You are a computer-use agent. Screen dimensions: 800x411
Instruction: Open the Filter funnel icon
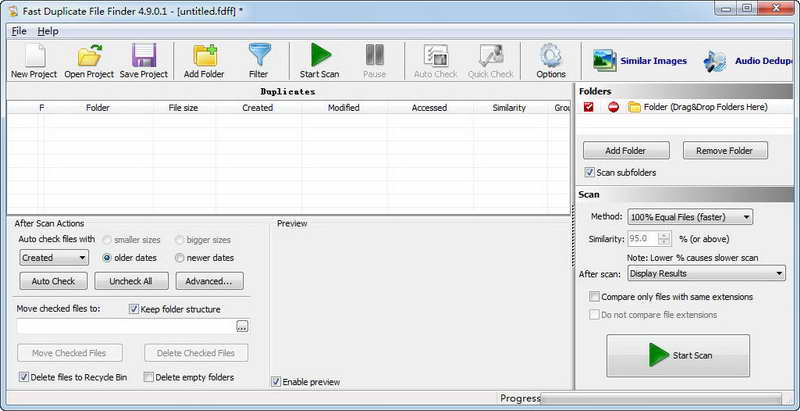[259, 55]
